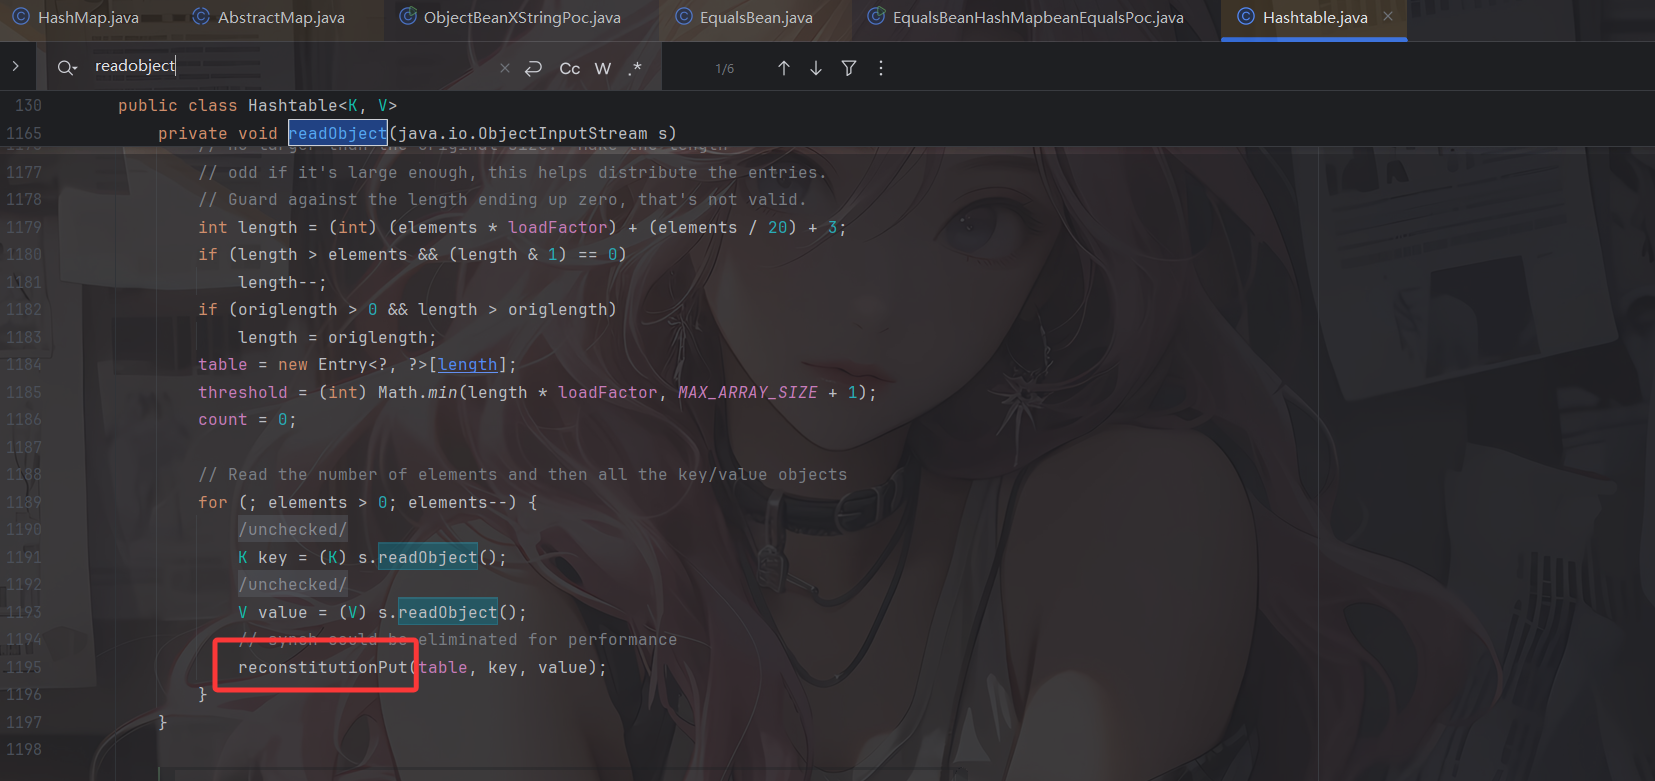Open the search history magnifier dropdown

(67, 68)
